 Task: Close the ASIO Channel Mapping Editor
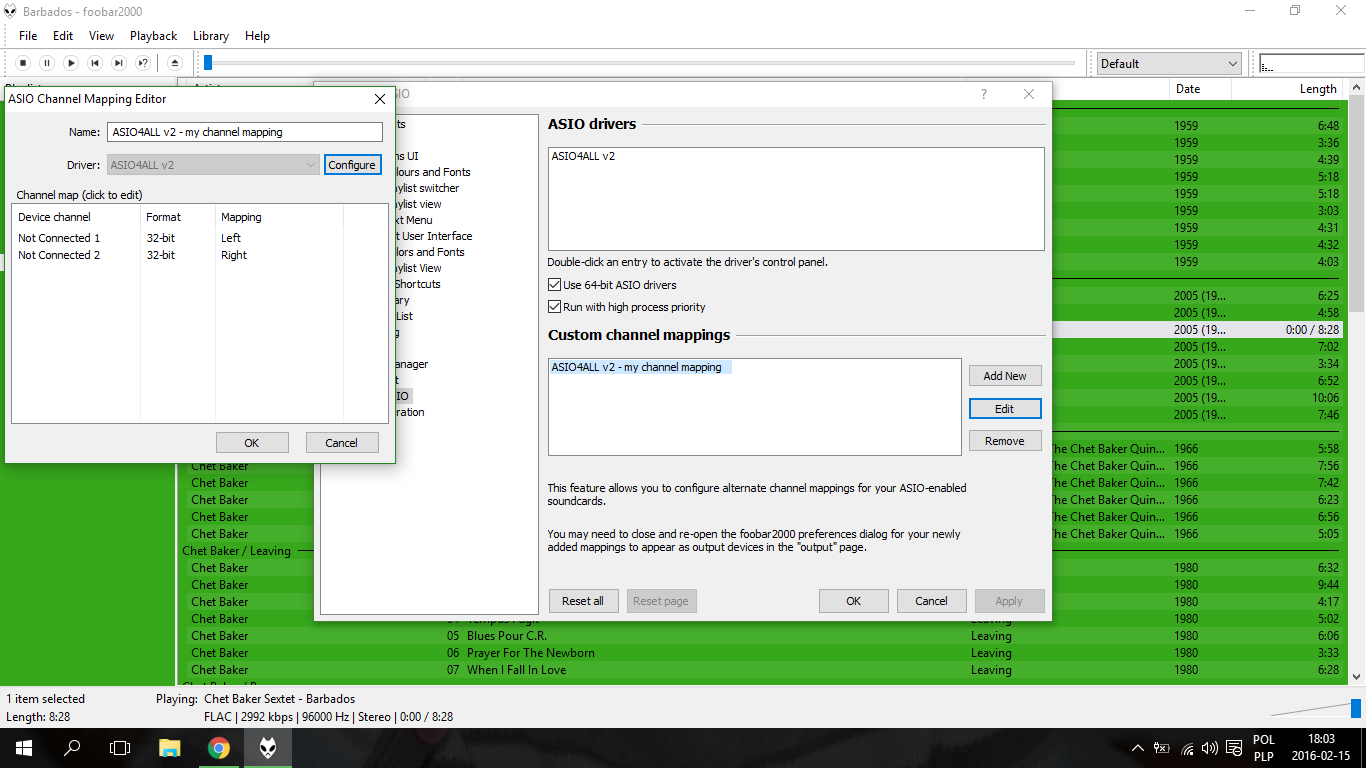[380, 99]
